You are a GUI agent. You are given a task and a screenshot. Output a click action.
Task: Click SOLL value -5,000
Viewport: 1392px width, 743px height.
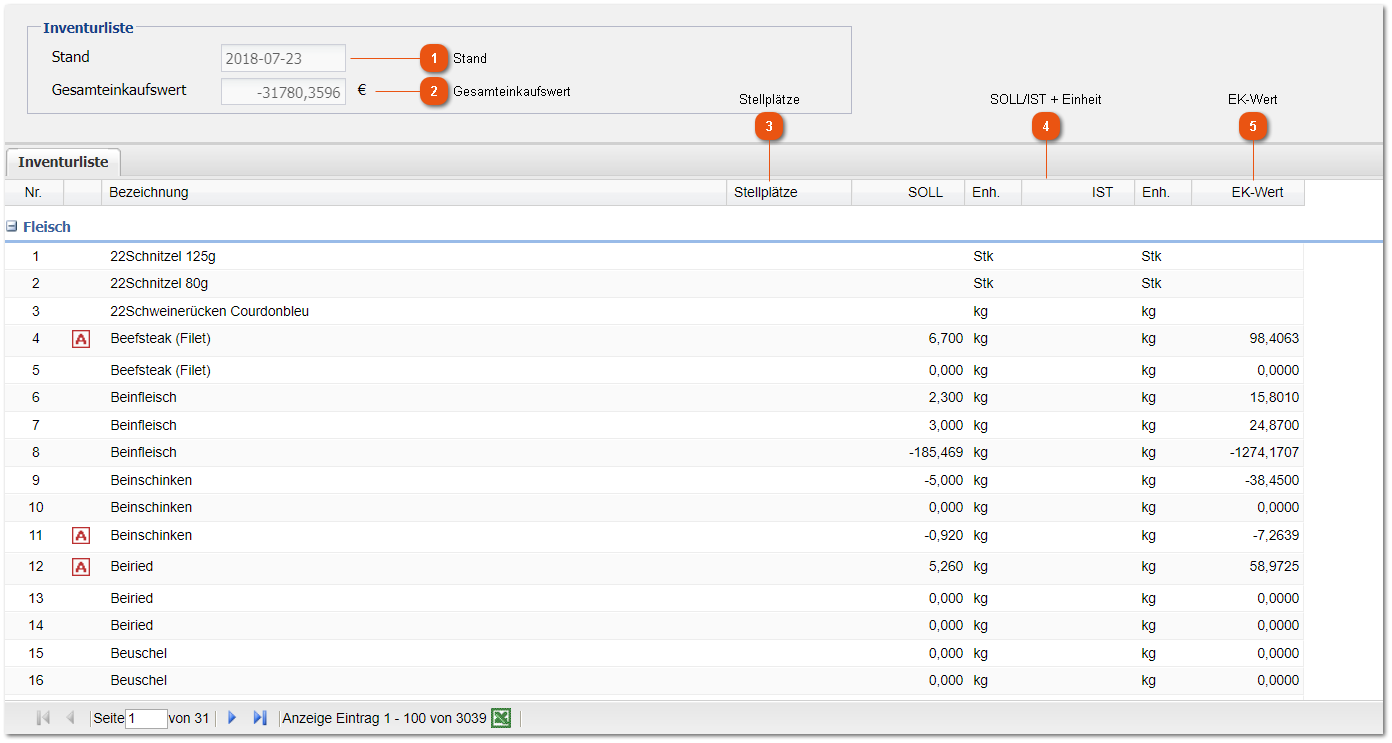click(943, 480)
